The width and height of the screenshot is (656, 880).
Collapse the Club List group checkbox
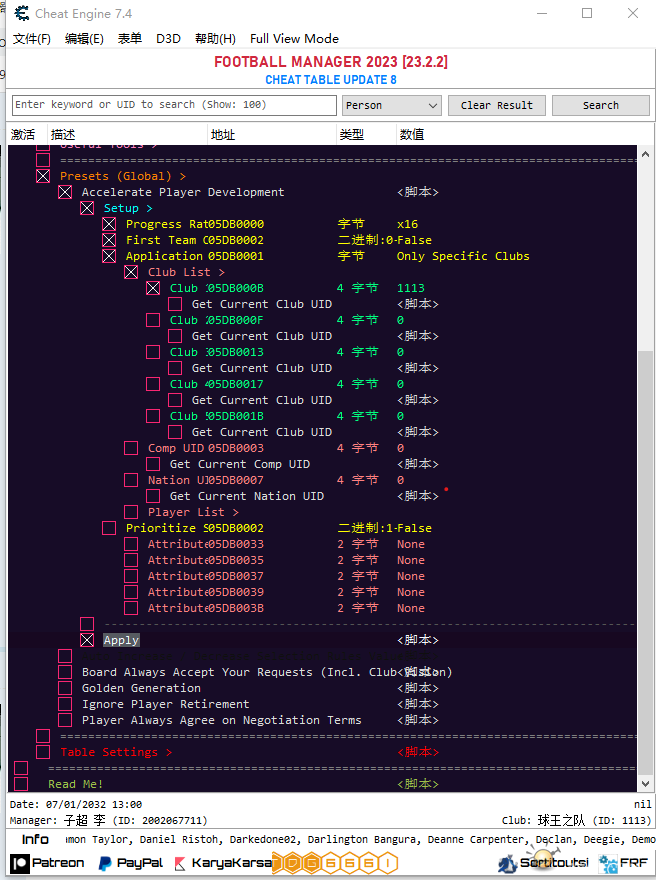[131, 272]
